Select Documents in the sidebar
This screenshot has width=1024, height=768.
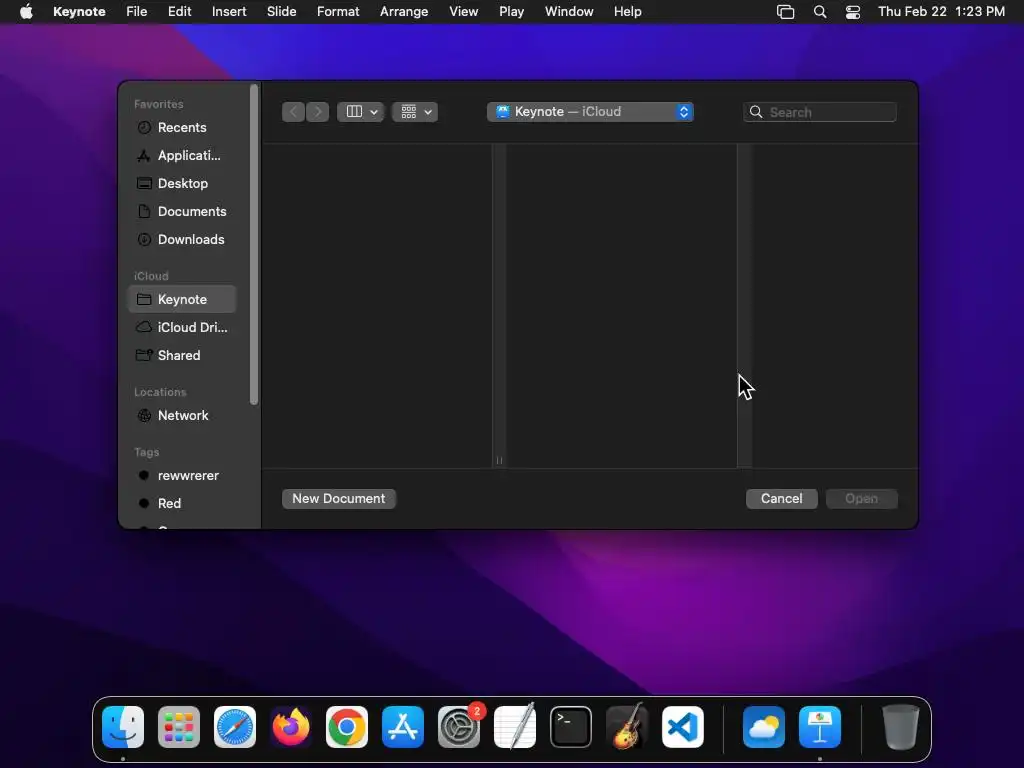pyautogui.click(x=182, y=212)
